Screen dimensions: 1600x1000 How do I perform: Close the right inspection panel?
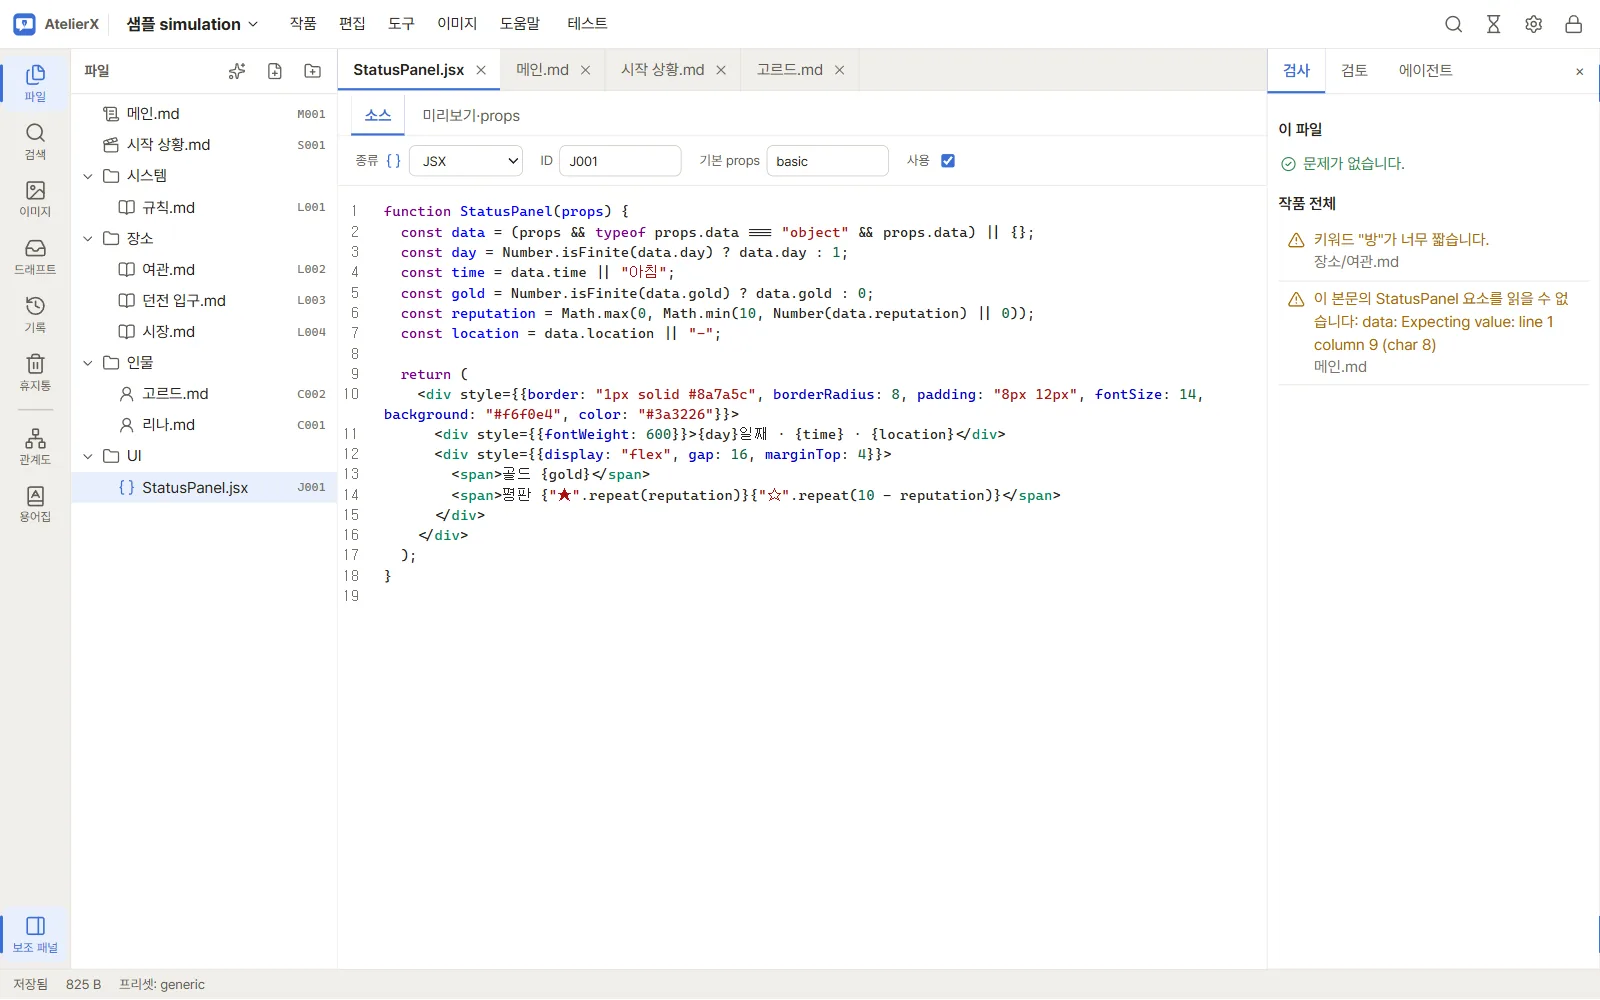[1580, 72]
